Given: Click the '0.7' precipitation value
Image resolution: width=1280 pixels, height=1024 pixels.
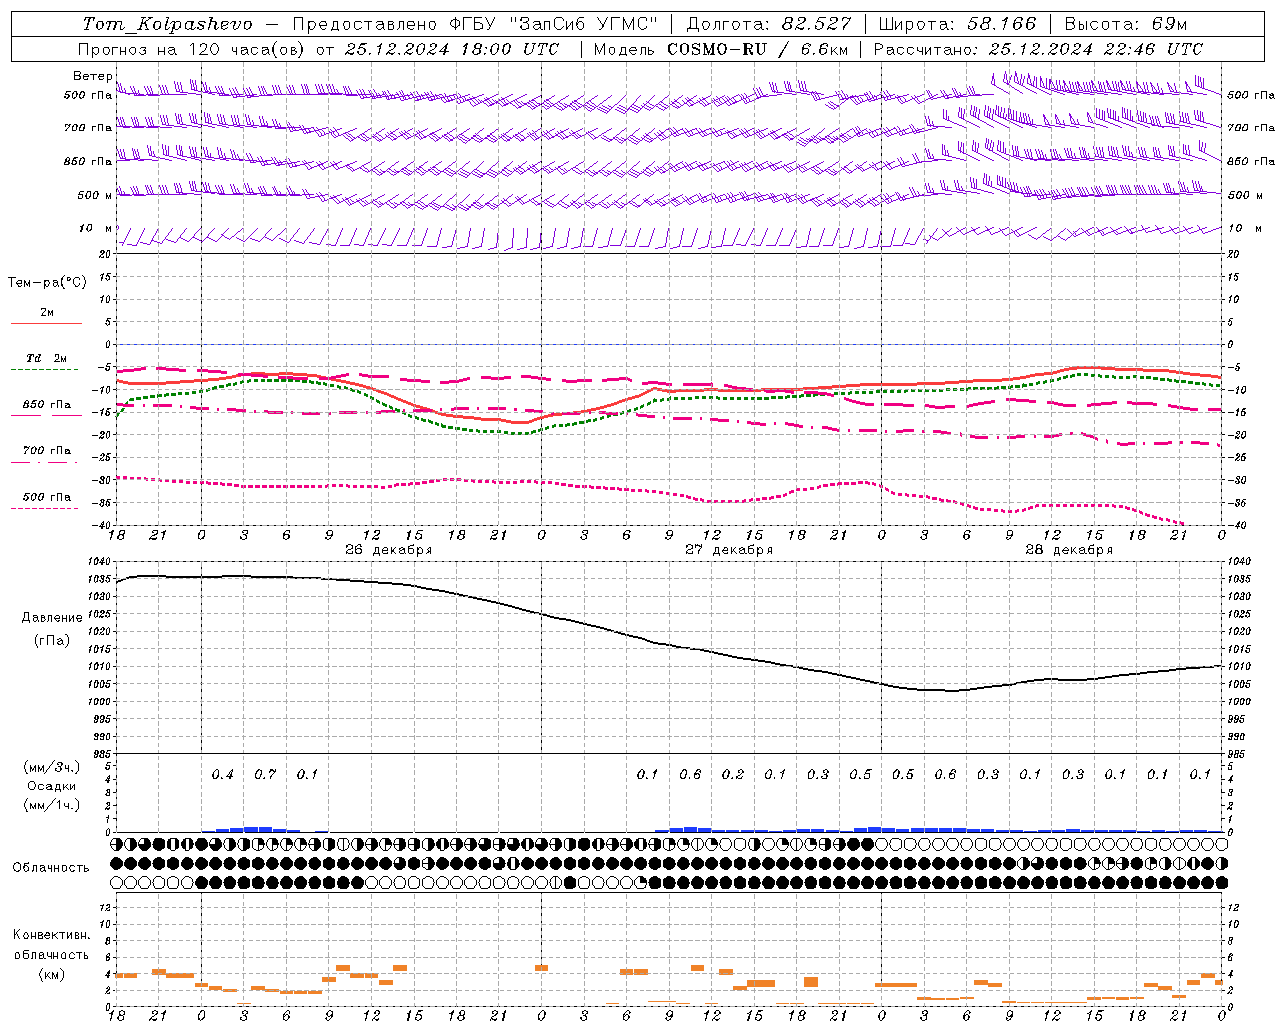Looking at the screenshot, I should point(265,774).
